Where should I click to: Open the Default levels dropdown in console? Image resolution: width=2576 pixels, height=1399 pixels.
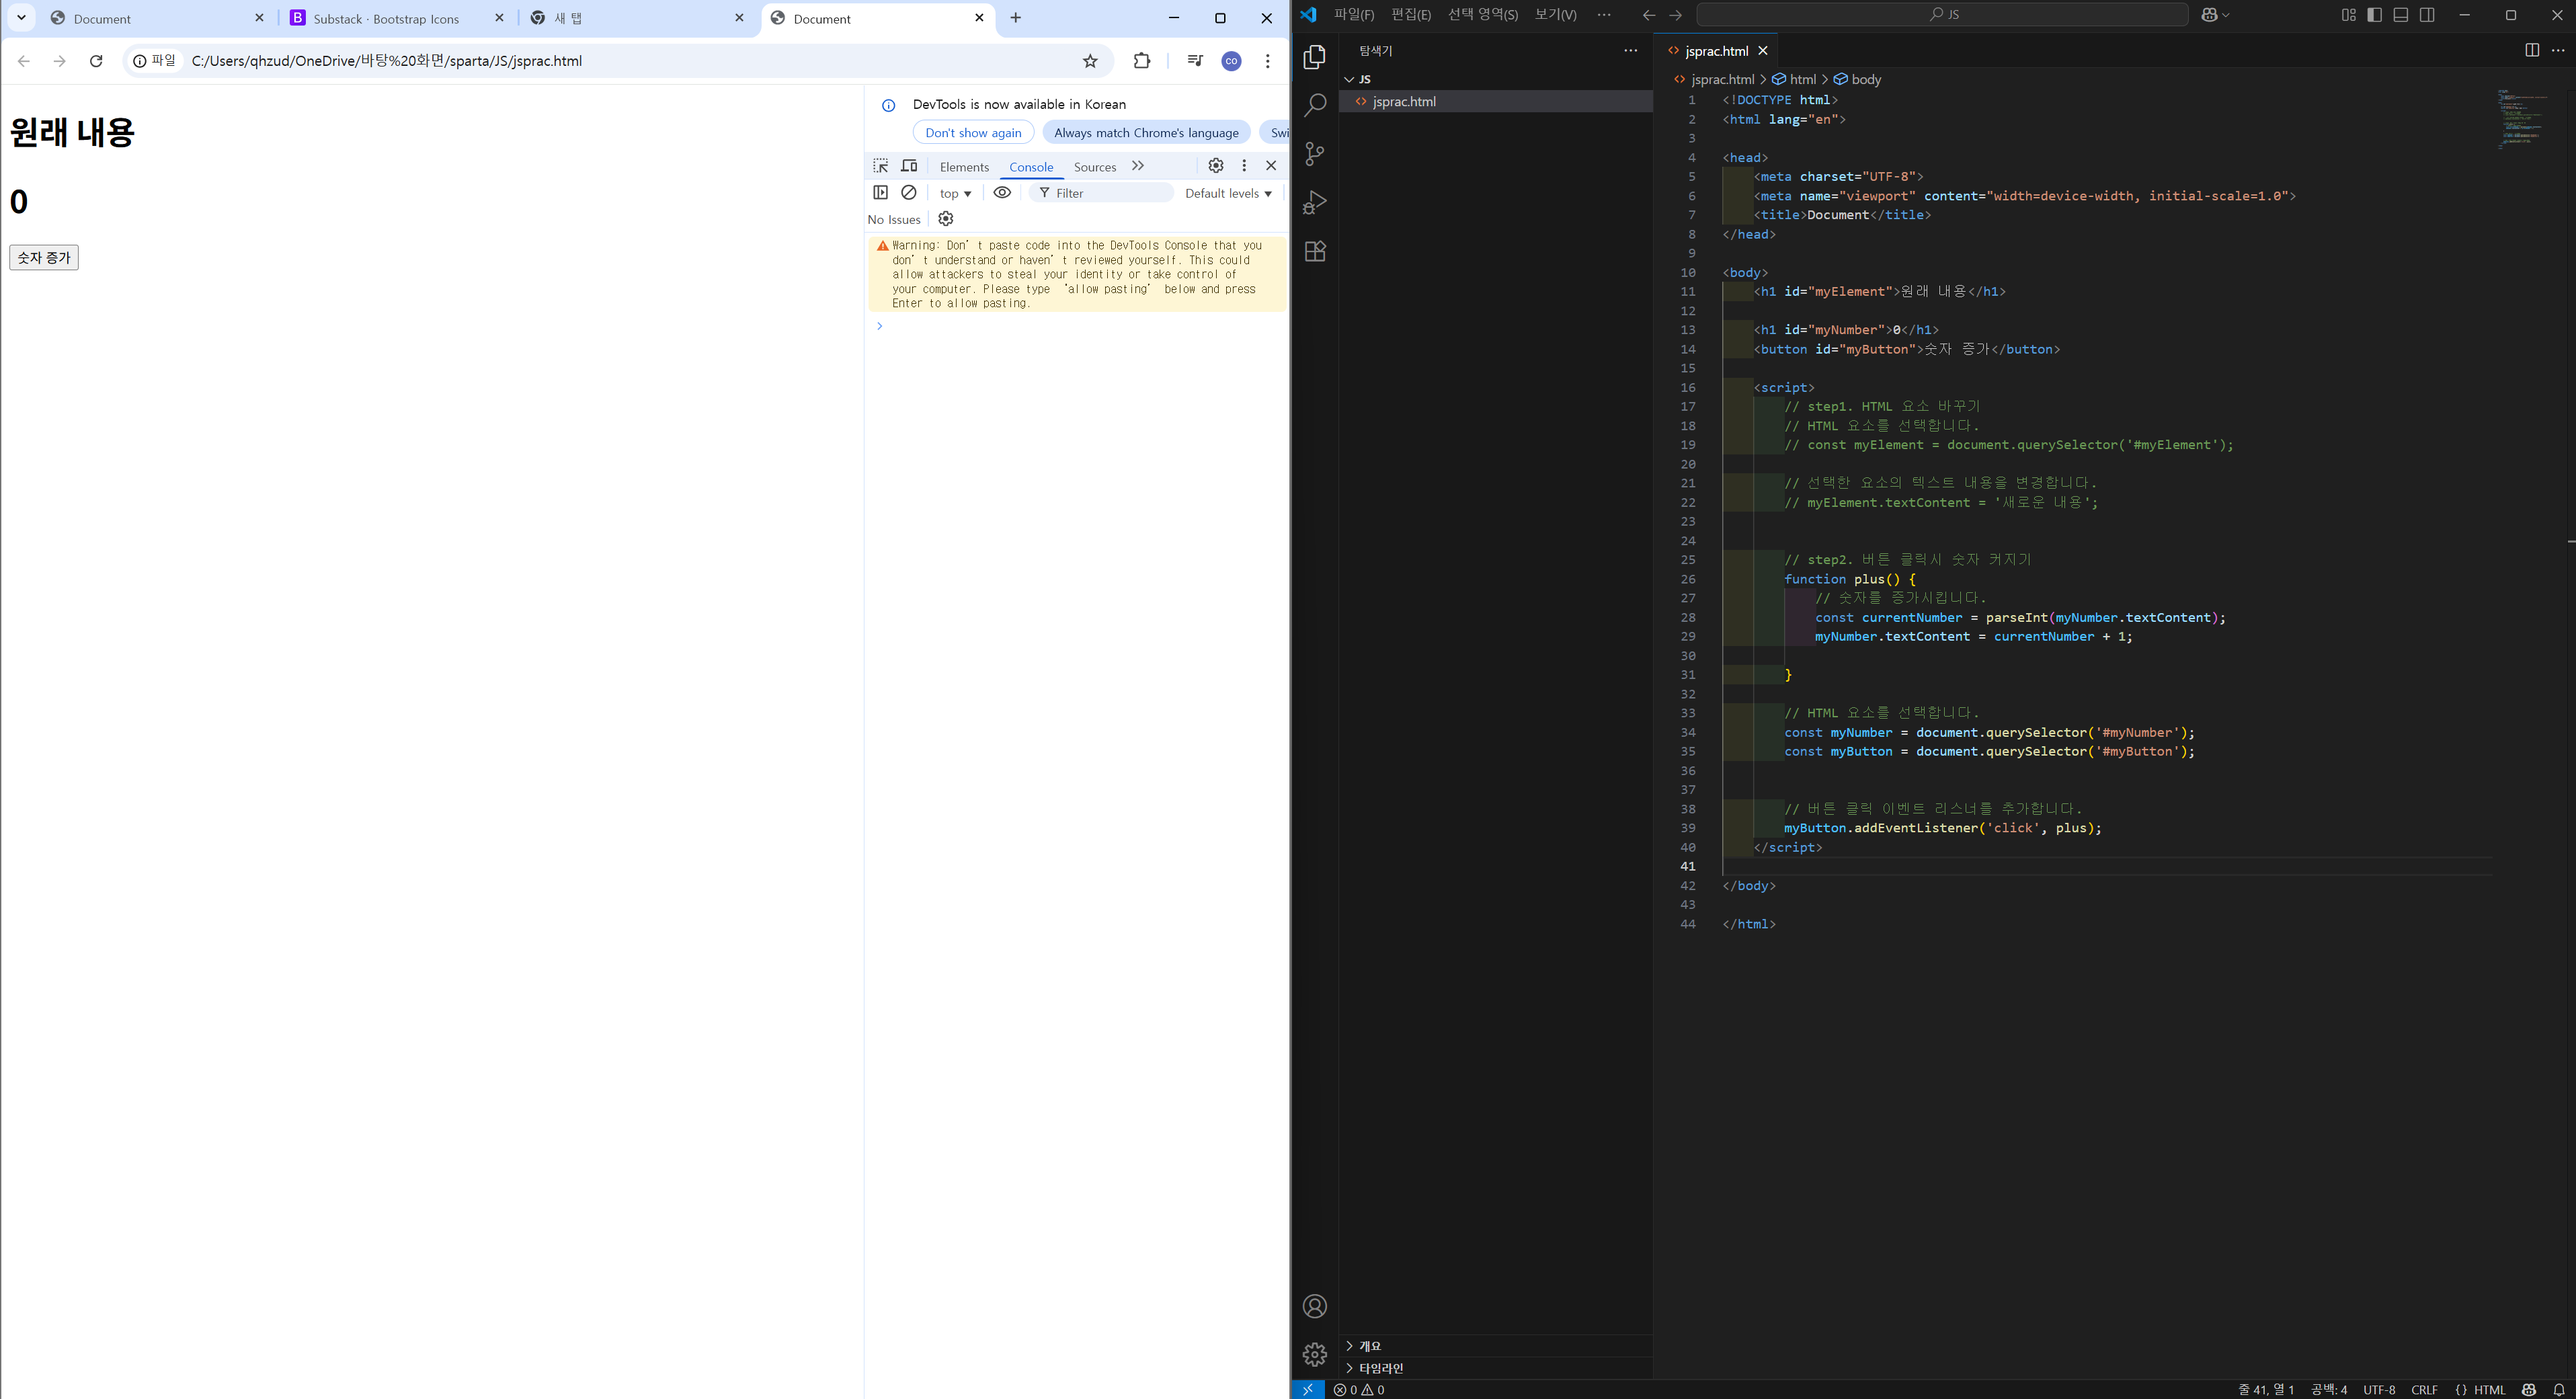tap(1228, 193)
